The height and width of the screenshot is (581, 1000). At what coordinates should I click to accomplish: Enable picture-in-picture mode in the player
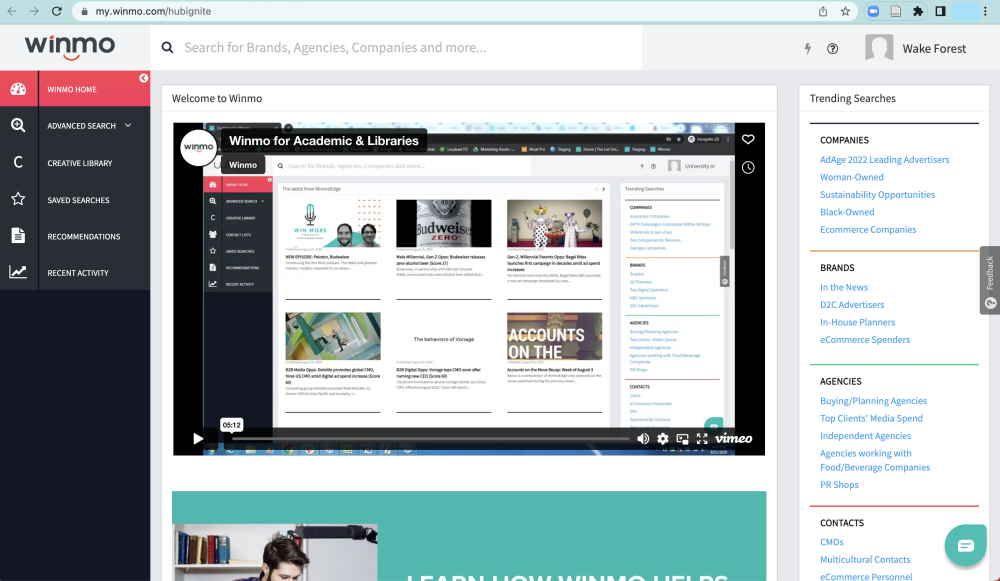pos(682,438)
